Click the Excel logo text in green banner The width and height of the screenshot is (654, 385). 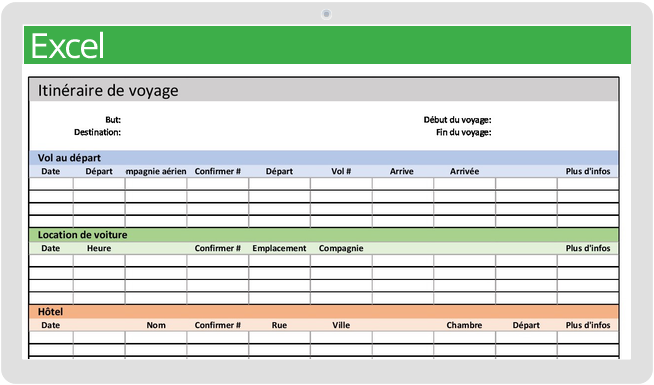click(67, 46)
